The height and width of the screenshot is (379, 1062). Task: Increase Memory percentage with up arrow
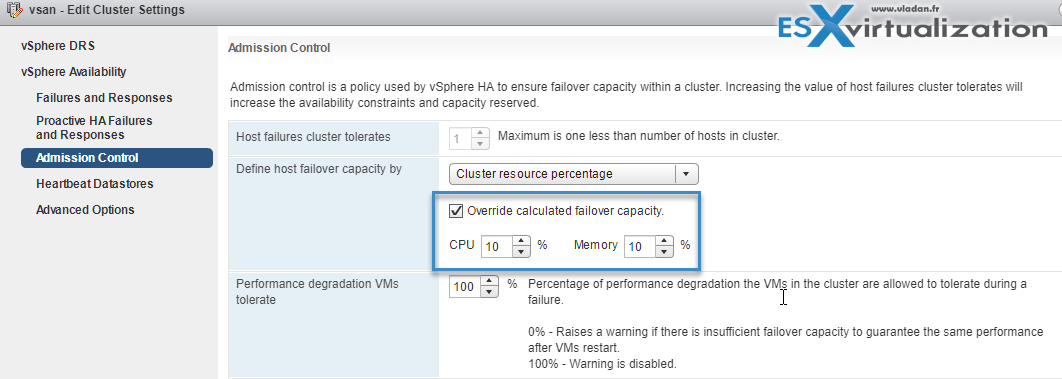[664, 241]
